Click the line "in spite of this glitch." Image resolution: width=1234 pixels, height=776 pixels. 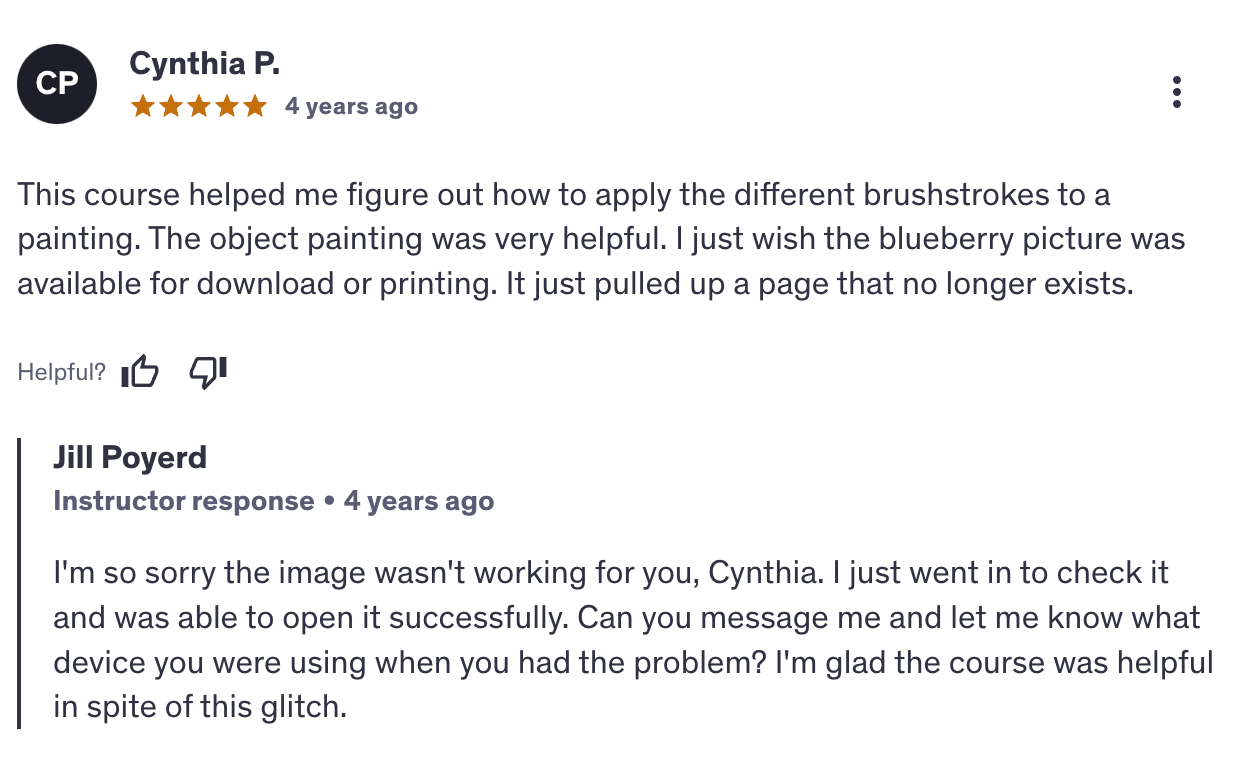pos(199,708)
